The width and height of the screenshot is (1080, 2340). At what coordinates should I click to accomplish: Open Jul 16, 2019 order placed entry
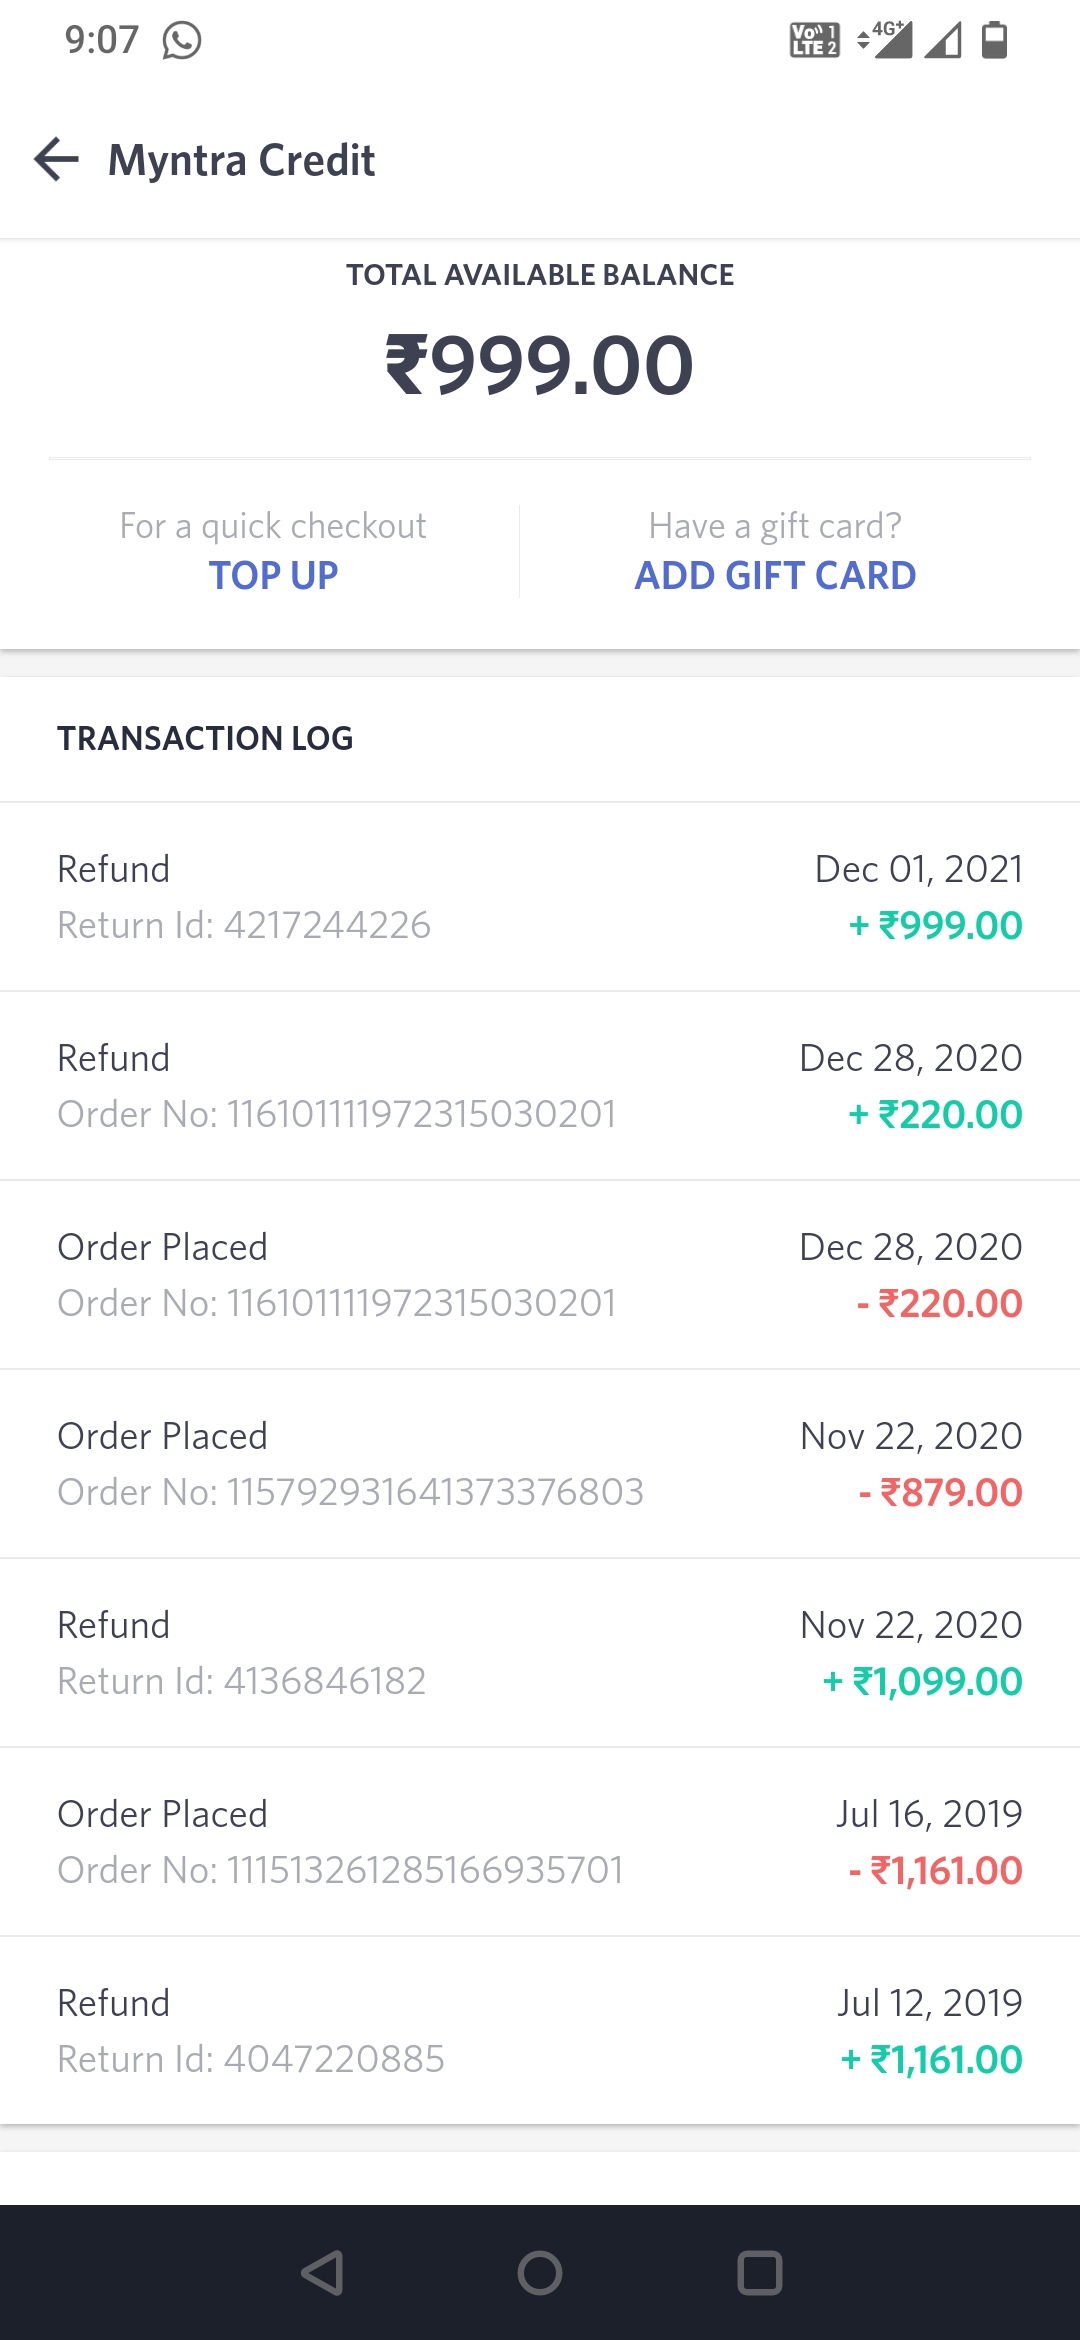pos(540,1842)
